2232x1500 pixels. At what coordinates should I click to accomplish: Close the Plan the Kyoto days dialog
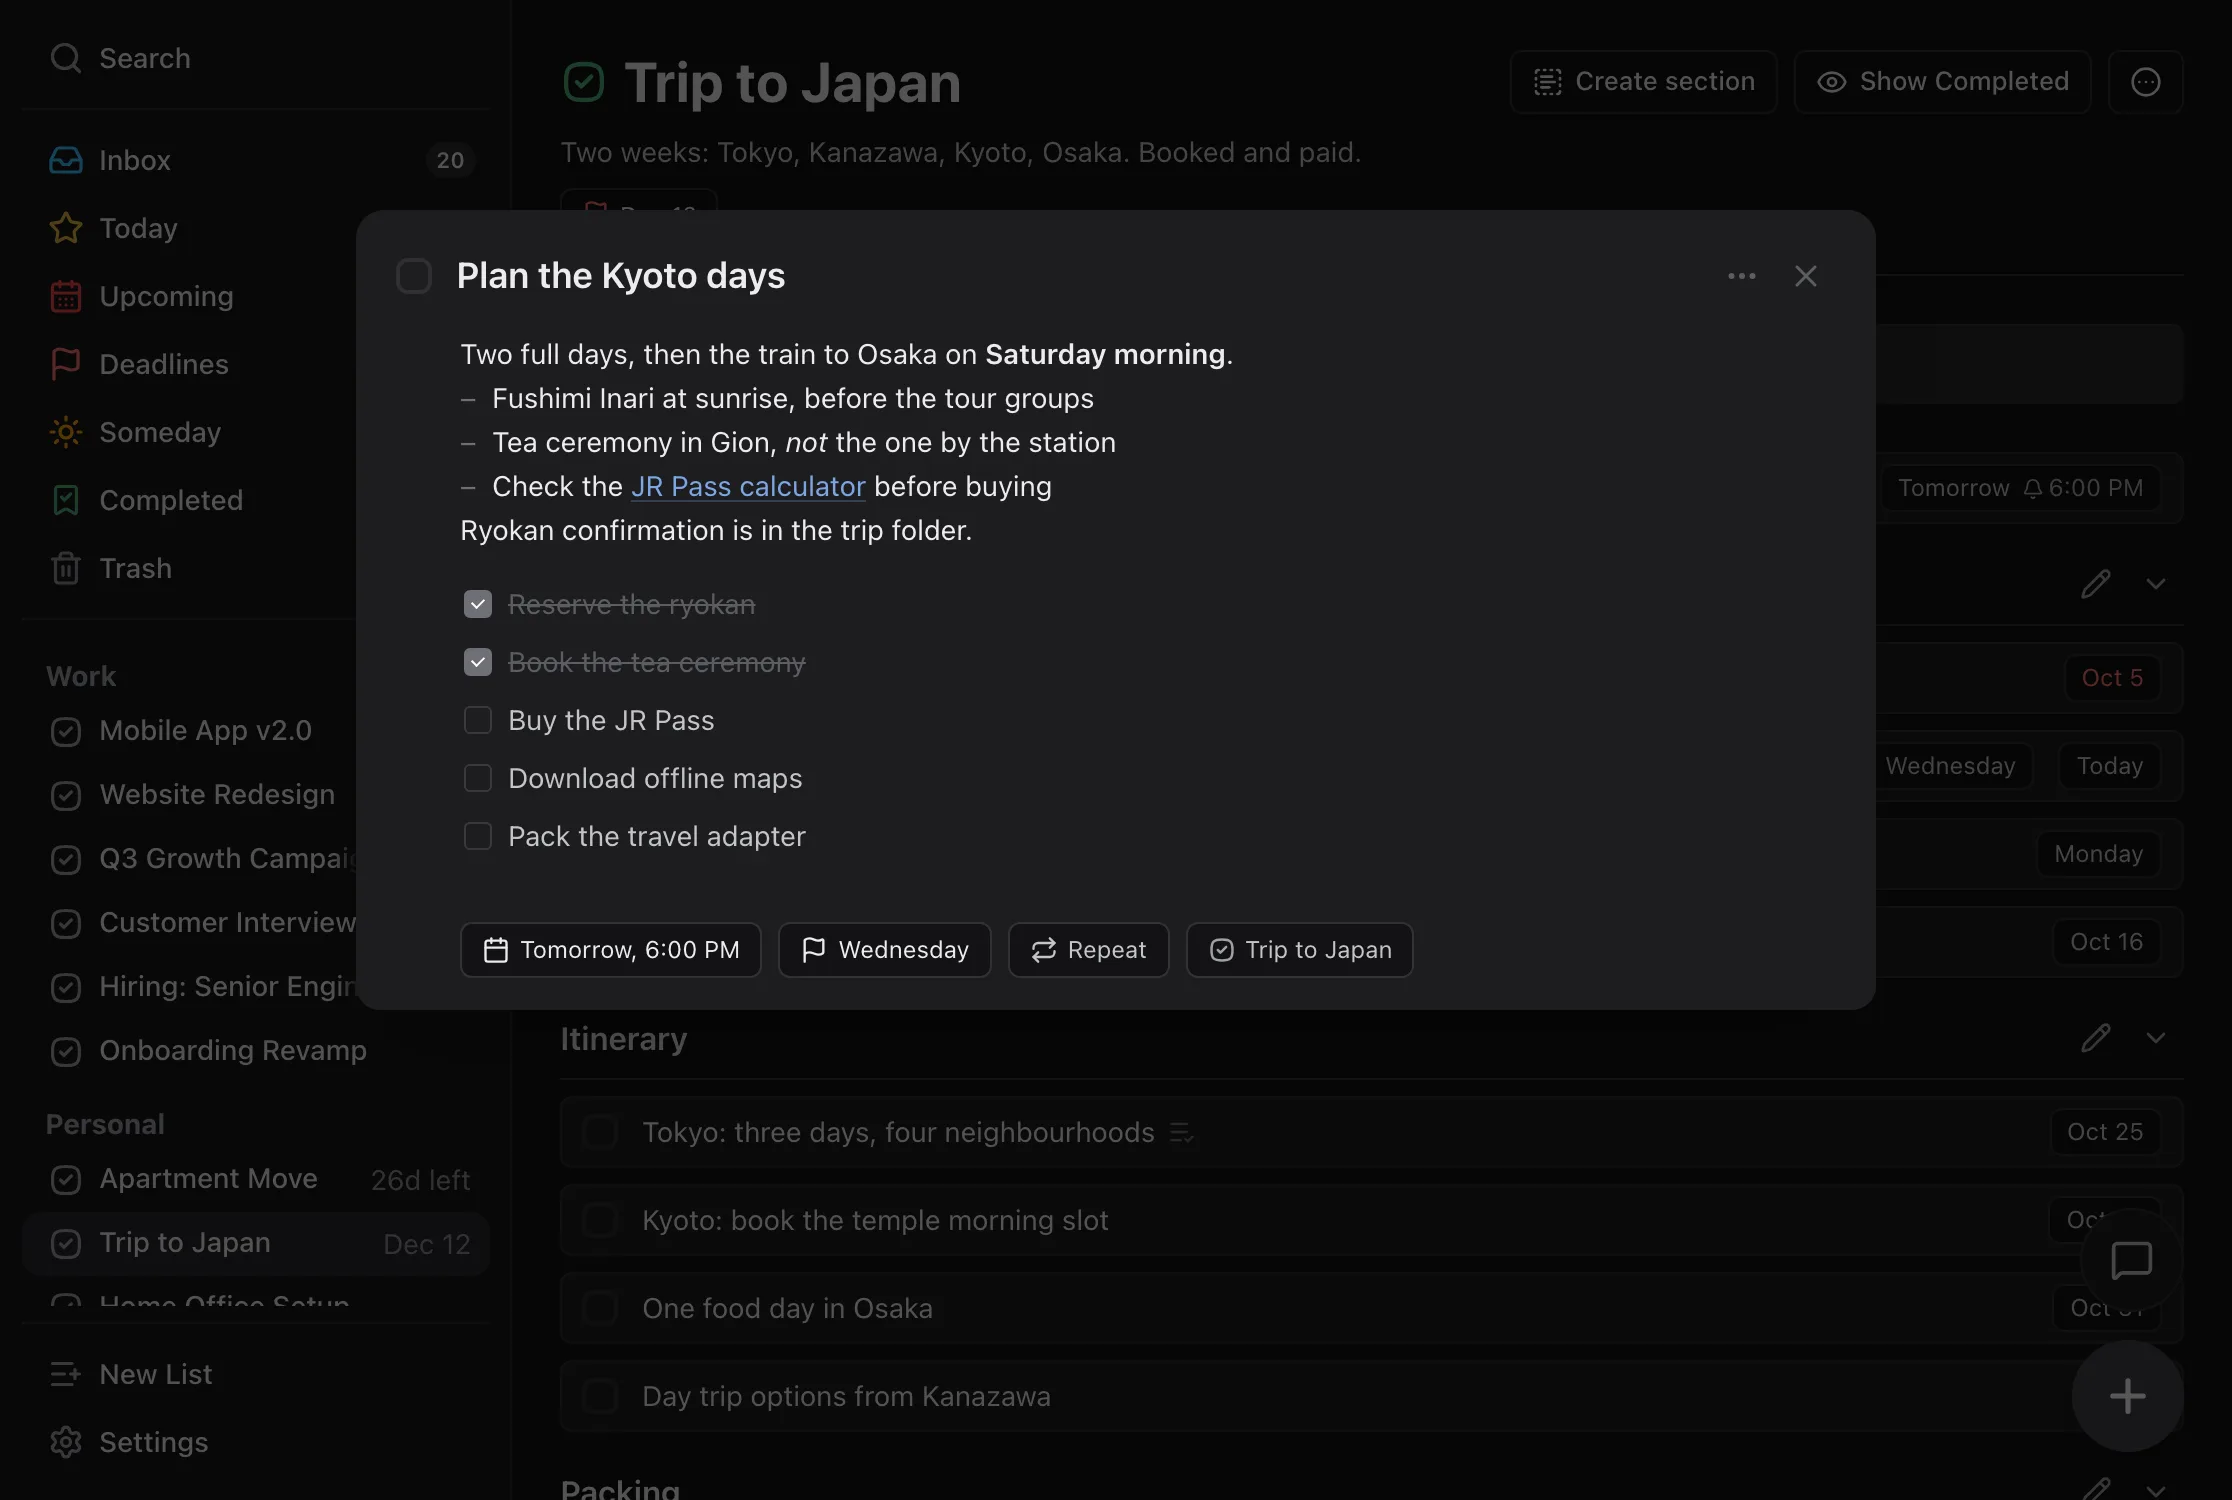[x=1806, y=276]
